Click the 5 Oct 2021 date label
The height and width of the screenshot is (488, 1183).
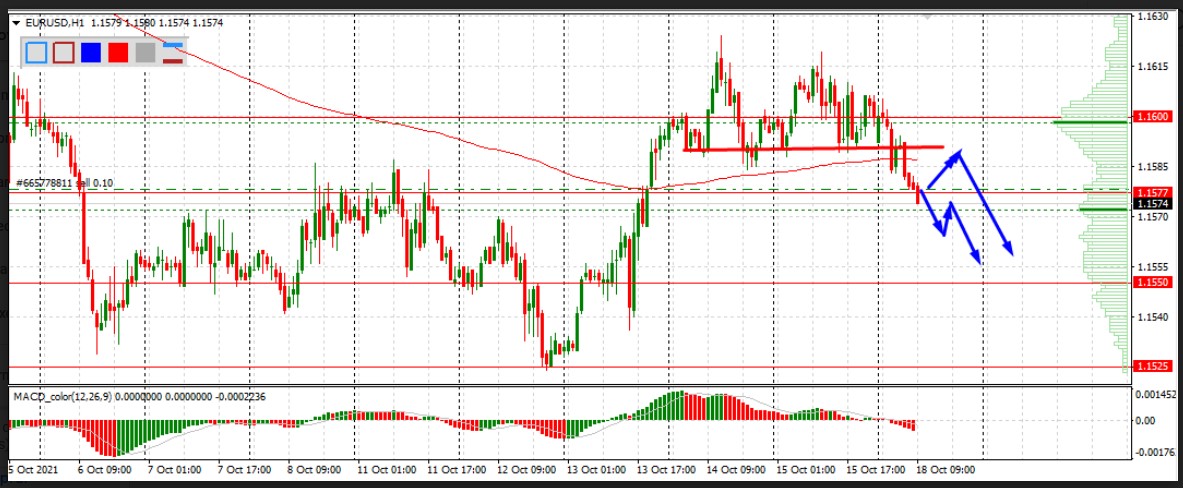[x=35, y=469]
